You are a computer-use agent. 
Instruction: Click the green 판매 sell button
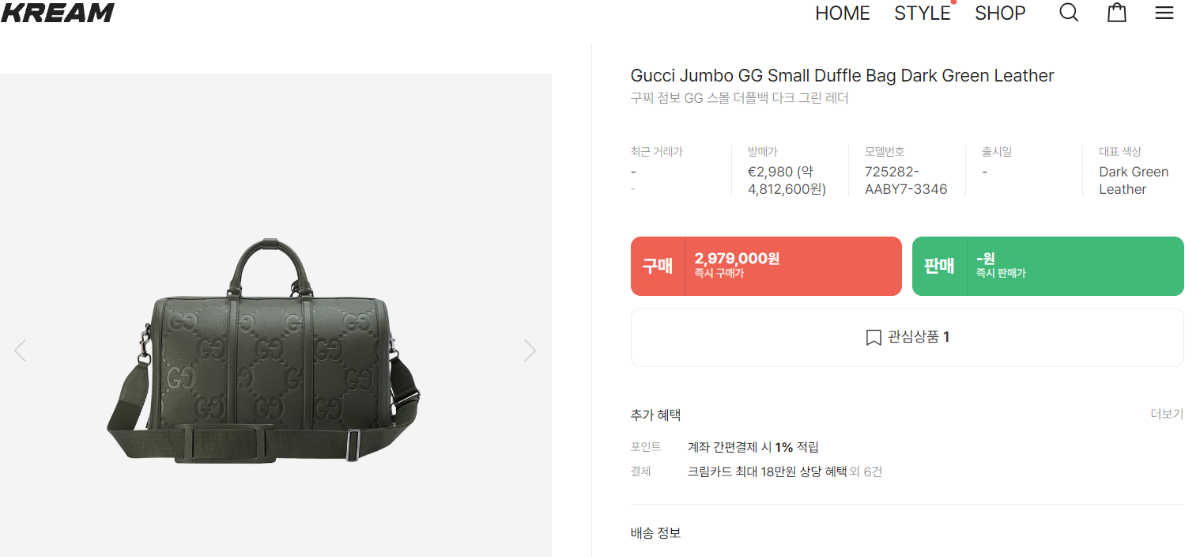(x=1048, y=266)
